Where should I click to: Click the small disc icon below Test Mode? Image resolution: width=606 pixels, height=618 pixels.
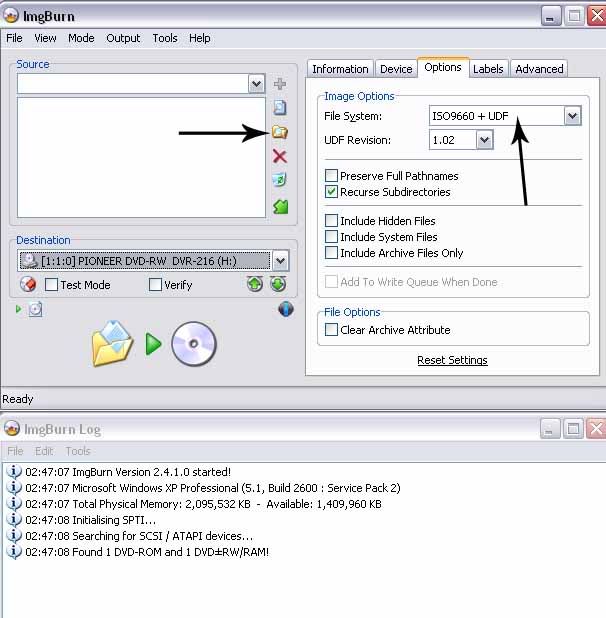[x=35, y=309]
